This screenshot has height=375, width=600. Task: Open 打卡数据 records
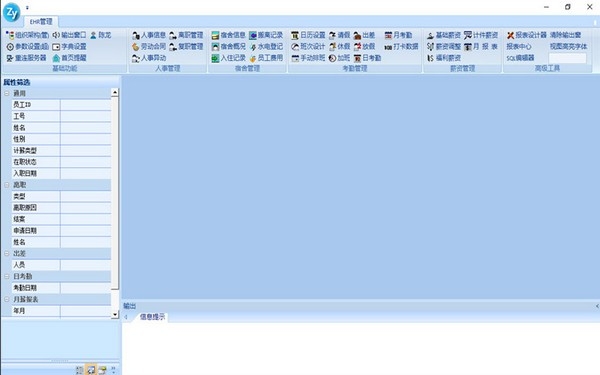pyautogui.click(x=401, y=47)
